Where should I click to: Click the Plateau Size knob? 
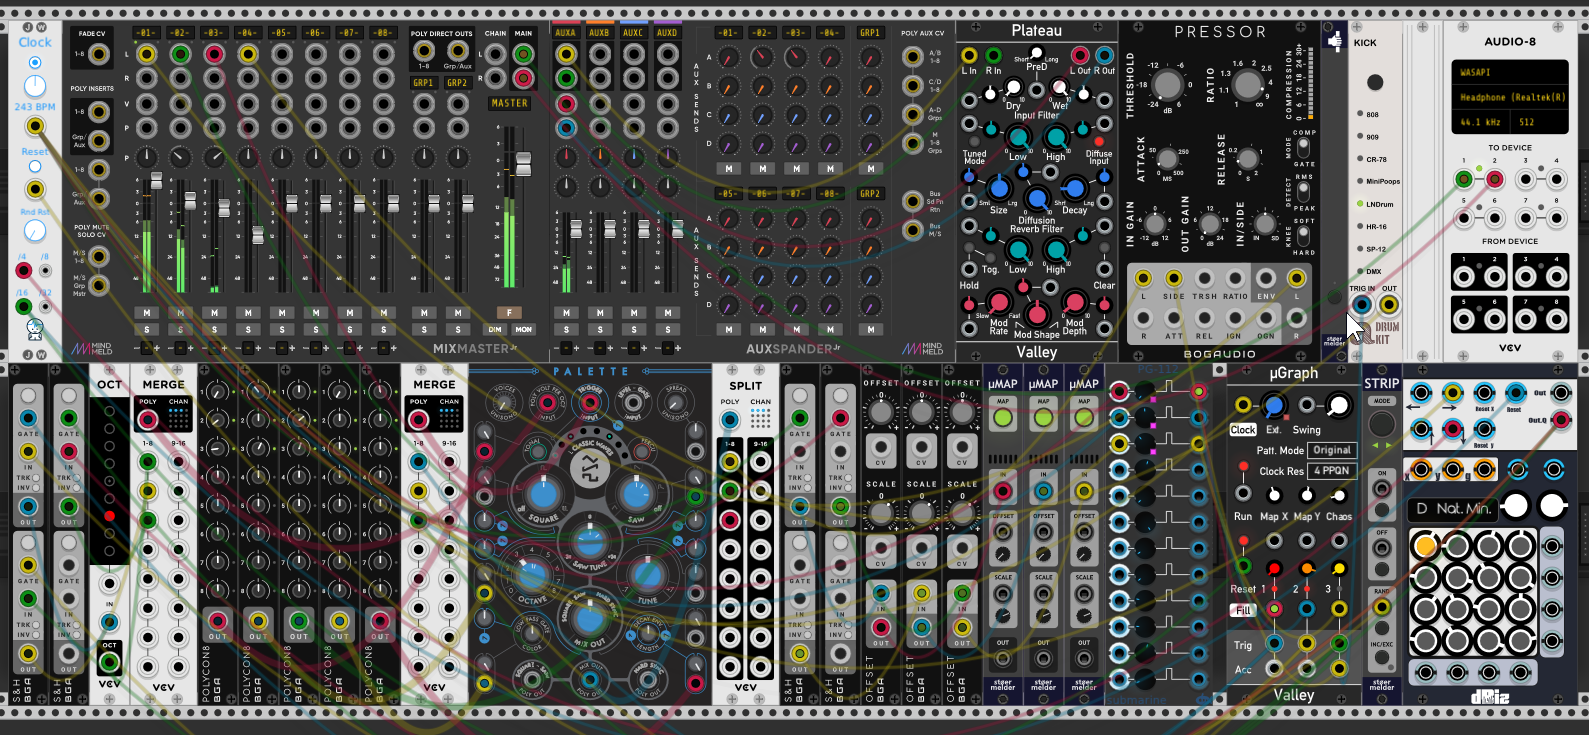(998, 187)
